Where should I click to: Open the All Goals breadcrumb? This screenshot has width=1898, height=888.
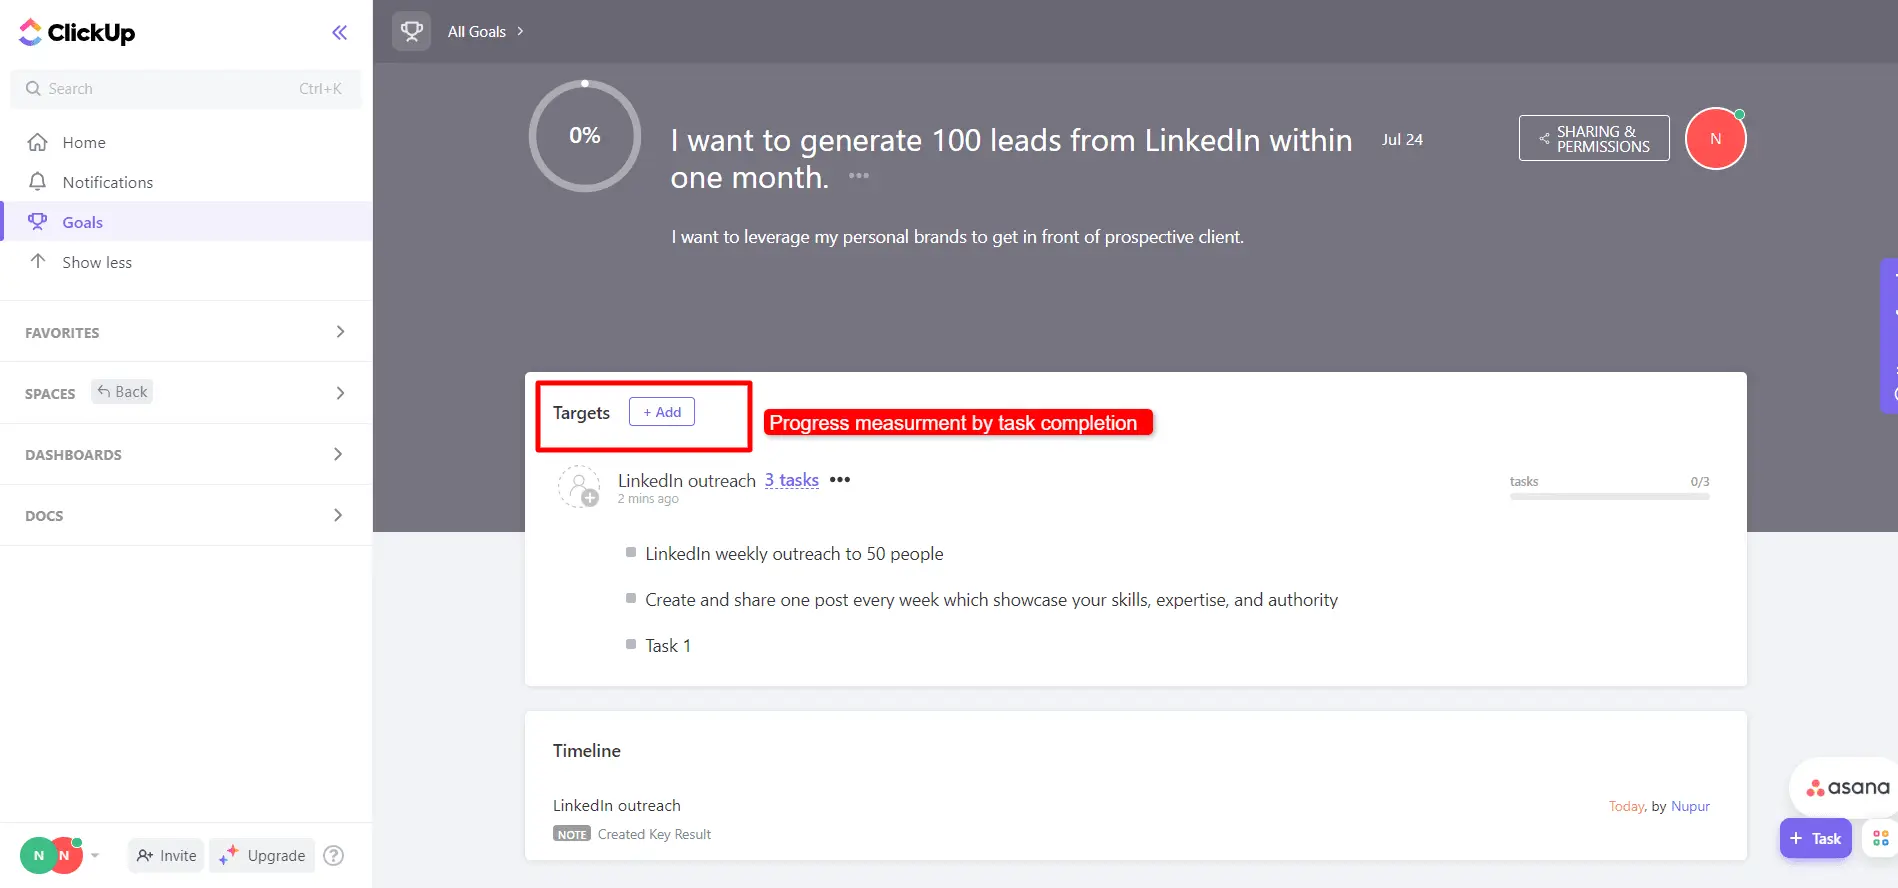(476, 32)
